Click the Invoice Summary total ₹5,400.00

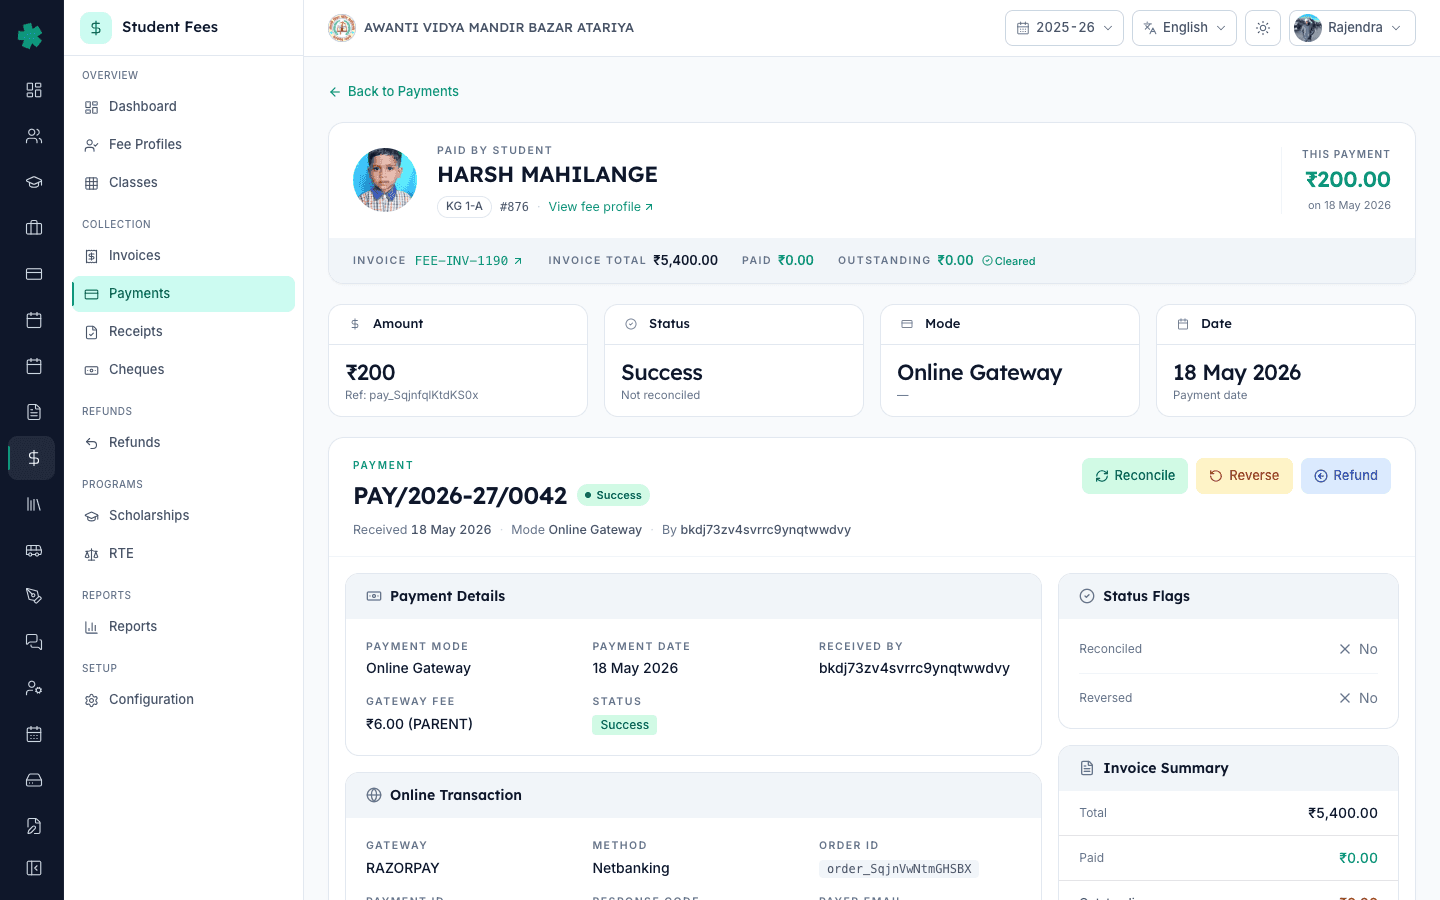click(x=1343, y=813)
